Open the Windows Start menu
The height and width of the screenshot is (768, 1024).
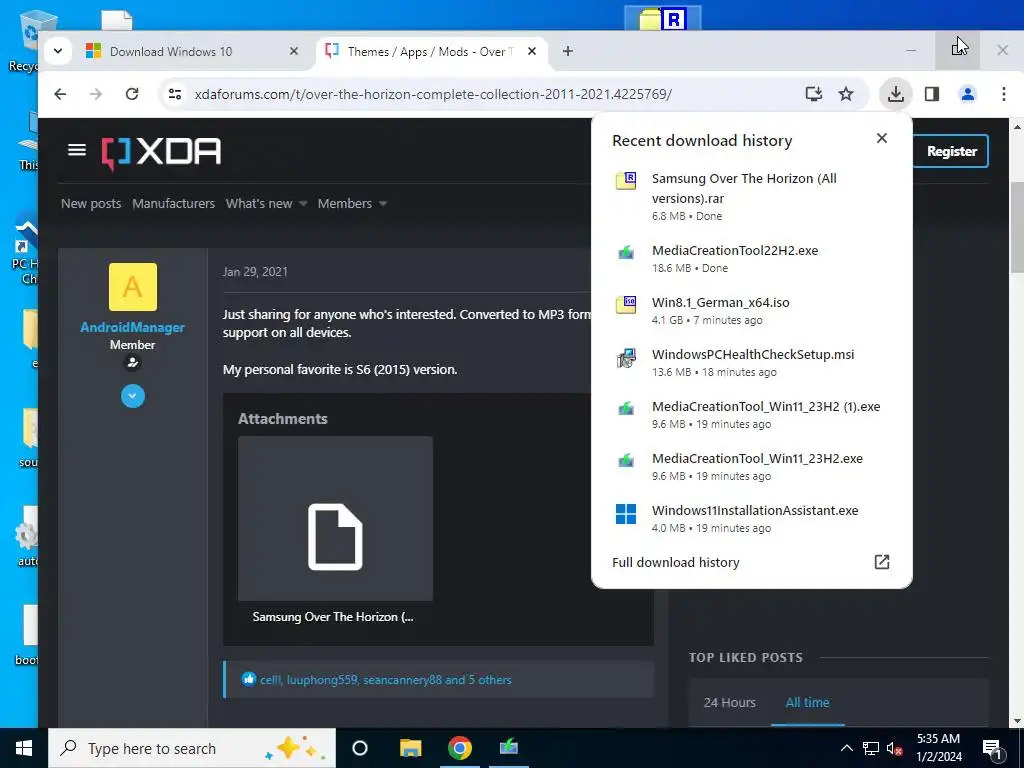tap(24, 748)
